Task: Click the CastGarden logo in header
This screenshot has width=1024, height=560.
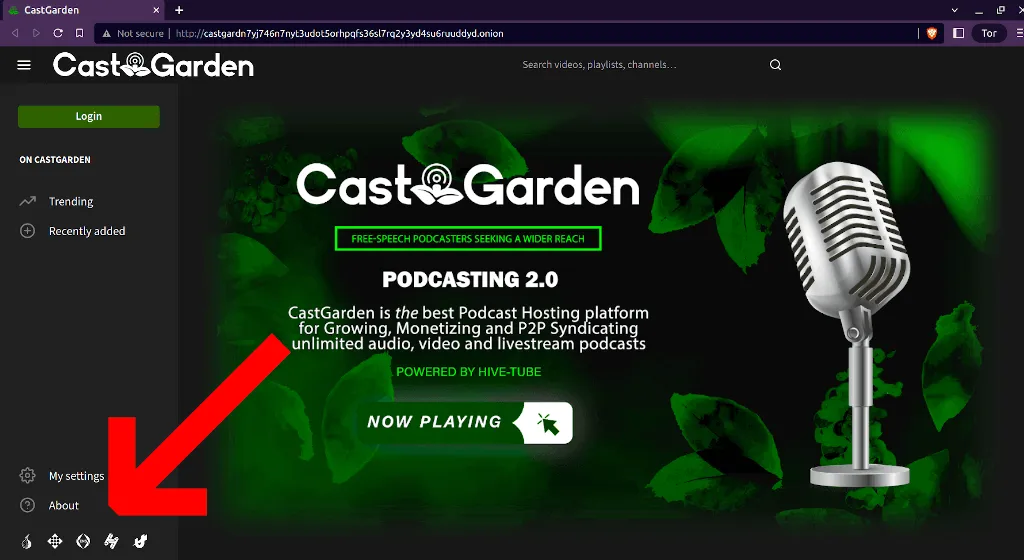Action: (x=153, y=65)
